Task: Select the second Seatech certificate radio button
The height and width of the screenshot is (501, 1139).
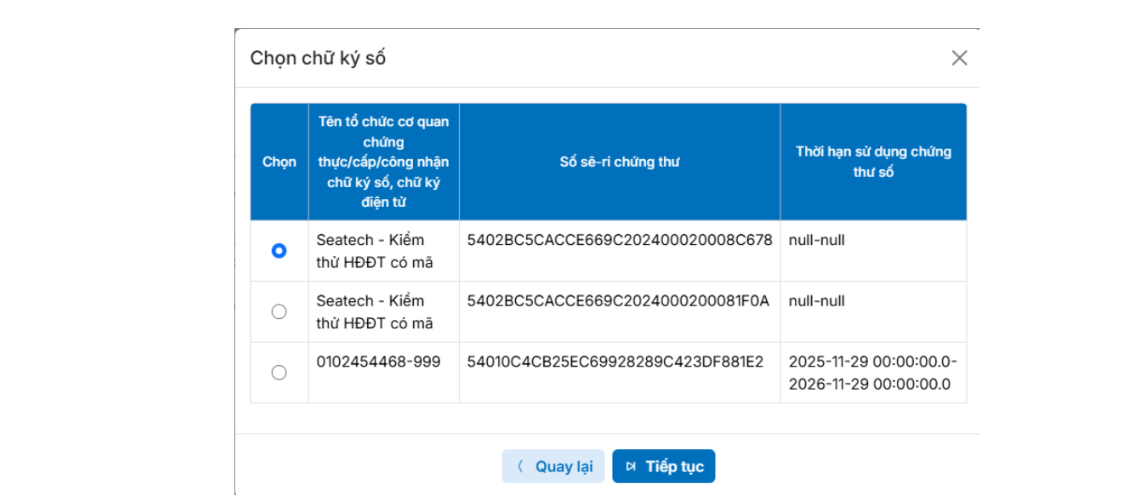Action: 279,312
